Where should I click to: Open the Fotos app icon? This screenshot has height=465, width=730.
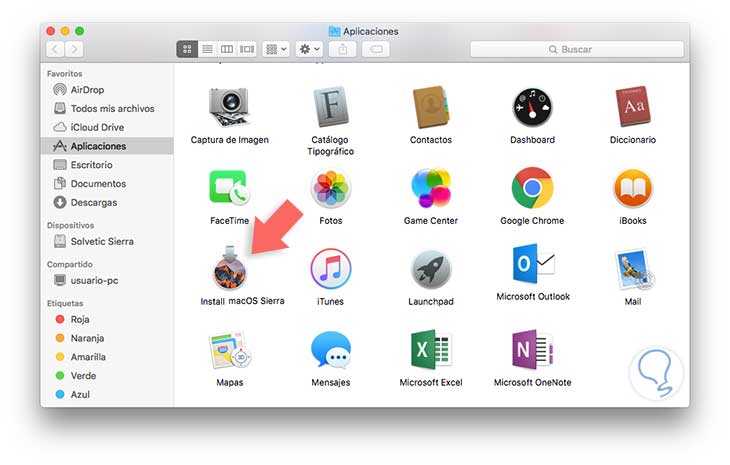(331, 188)
